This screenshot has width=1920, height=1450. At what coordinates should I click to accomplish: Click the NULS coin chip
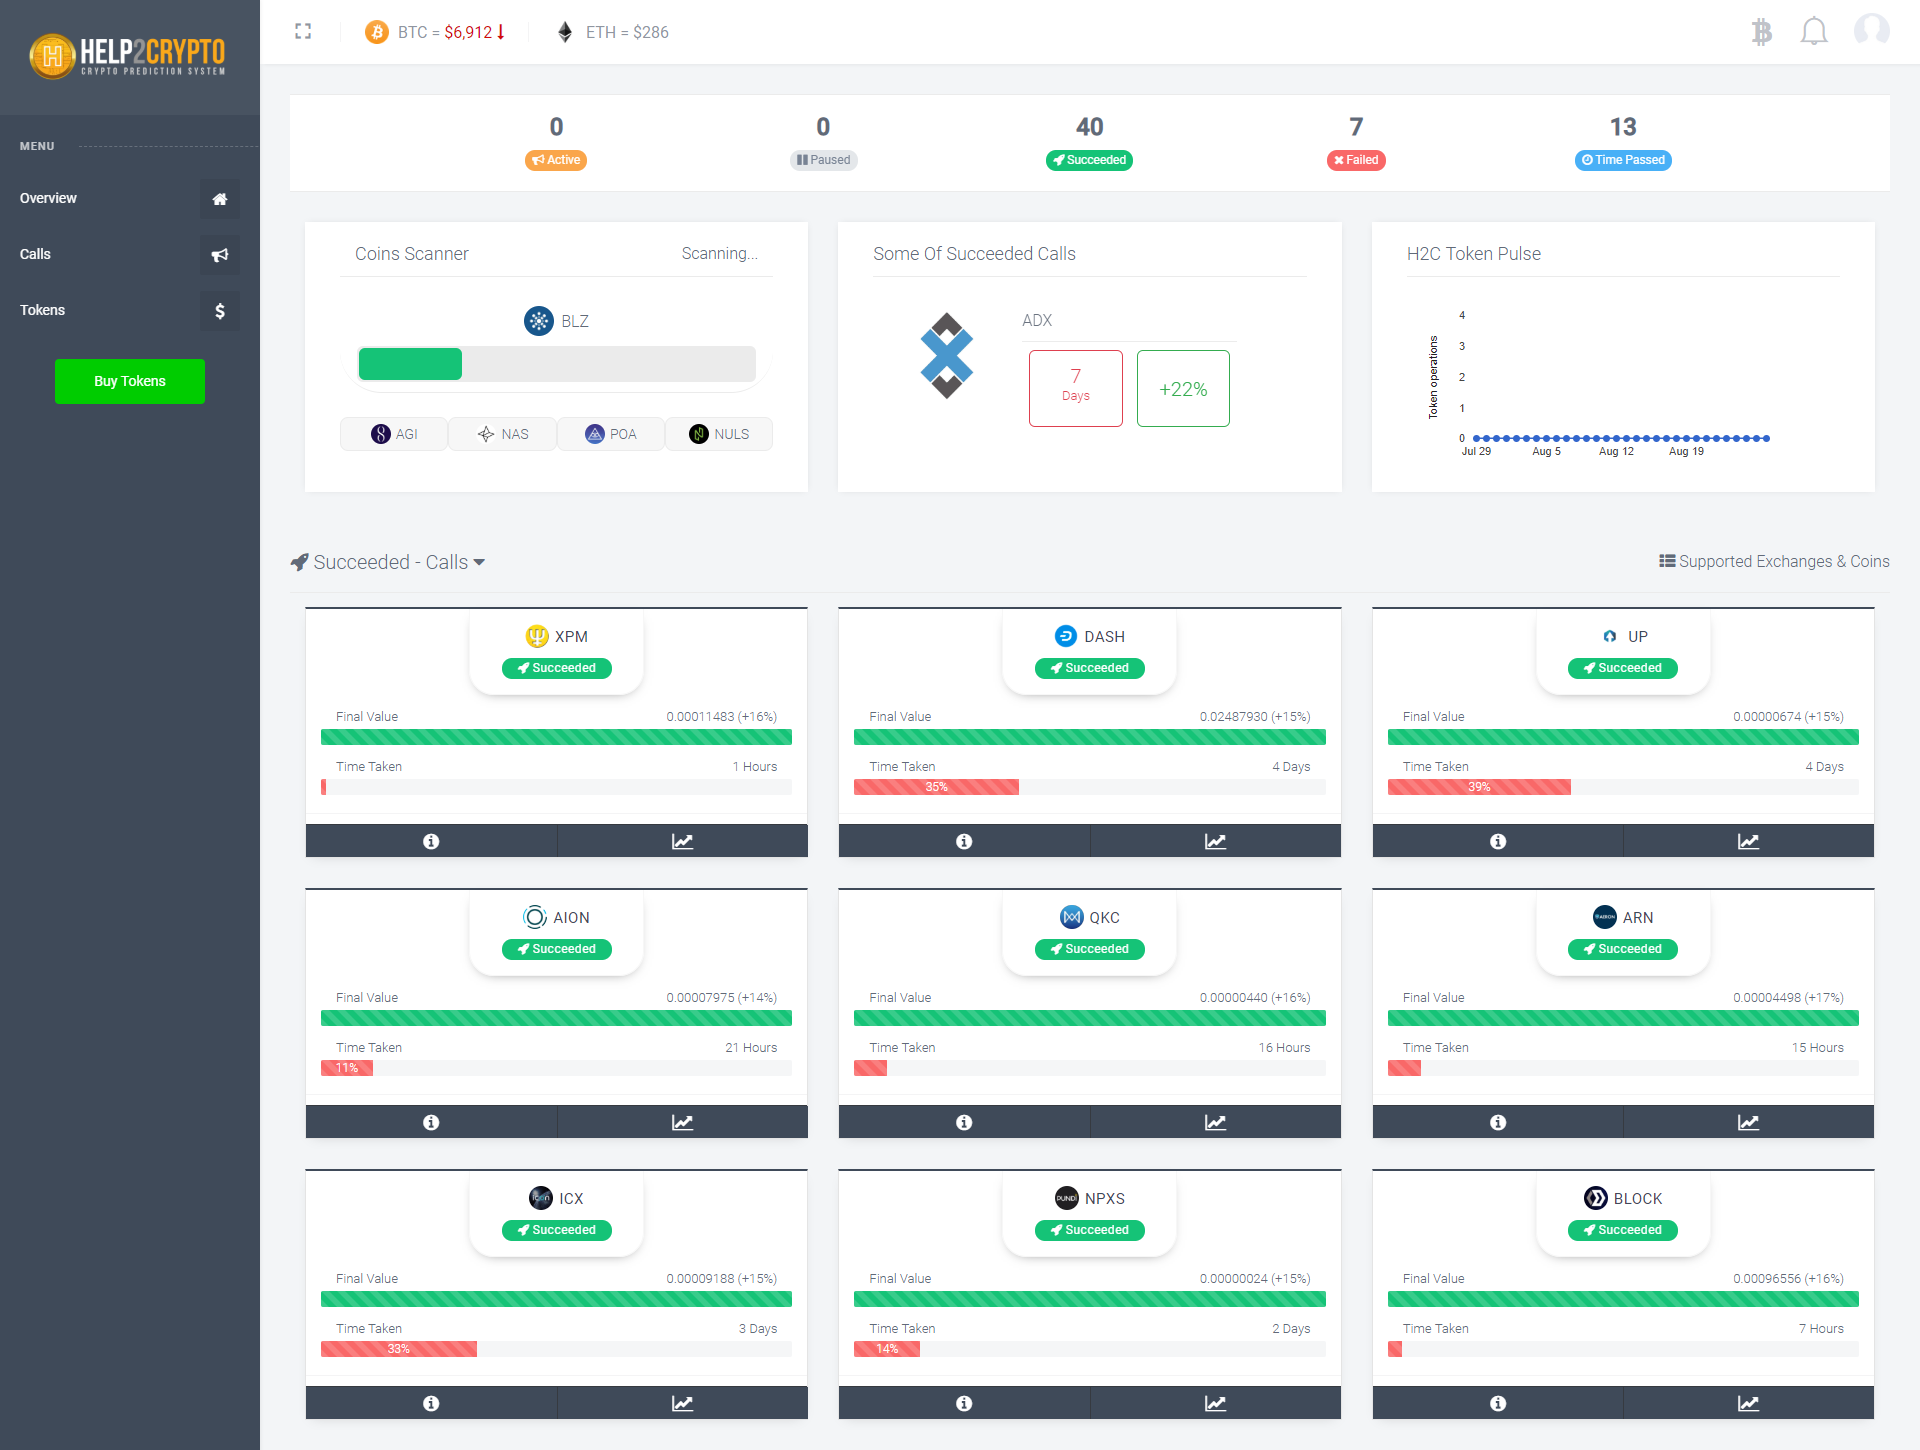click(719, 434)
